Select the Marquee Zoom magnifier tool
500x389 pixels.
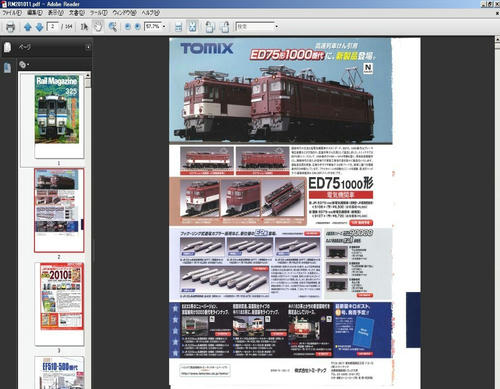(x=113, y=27)
